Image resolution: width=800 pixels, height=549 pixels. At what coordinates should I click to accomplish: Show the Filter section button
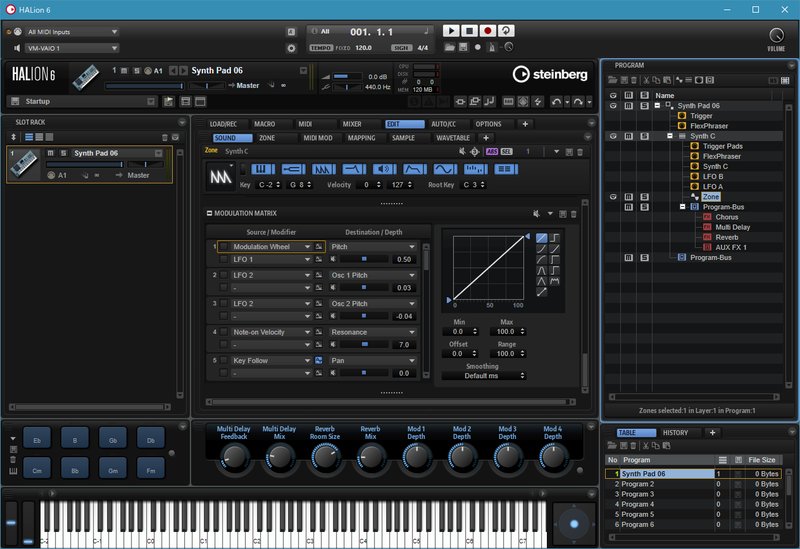click(354, 169)
